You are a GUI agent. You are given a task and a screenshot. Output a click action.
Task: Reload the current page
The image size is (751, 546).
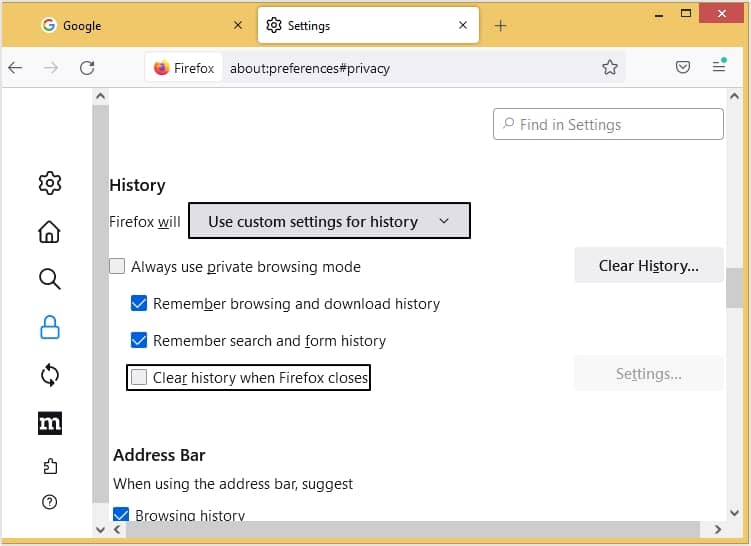(87, 68)
